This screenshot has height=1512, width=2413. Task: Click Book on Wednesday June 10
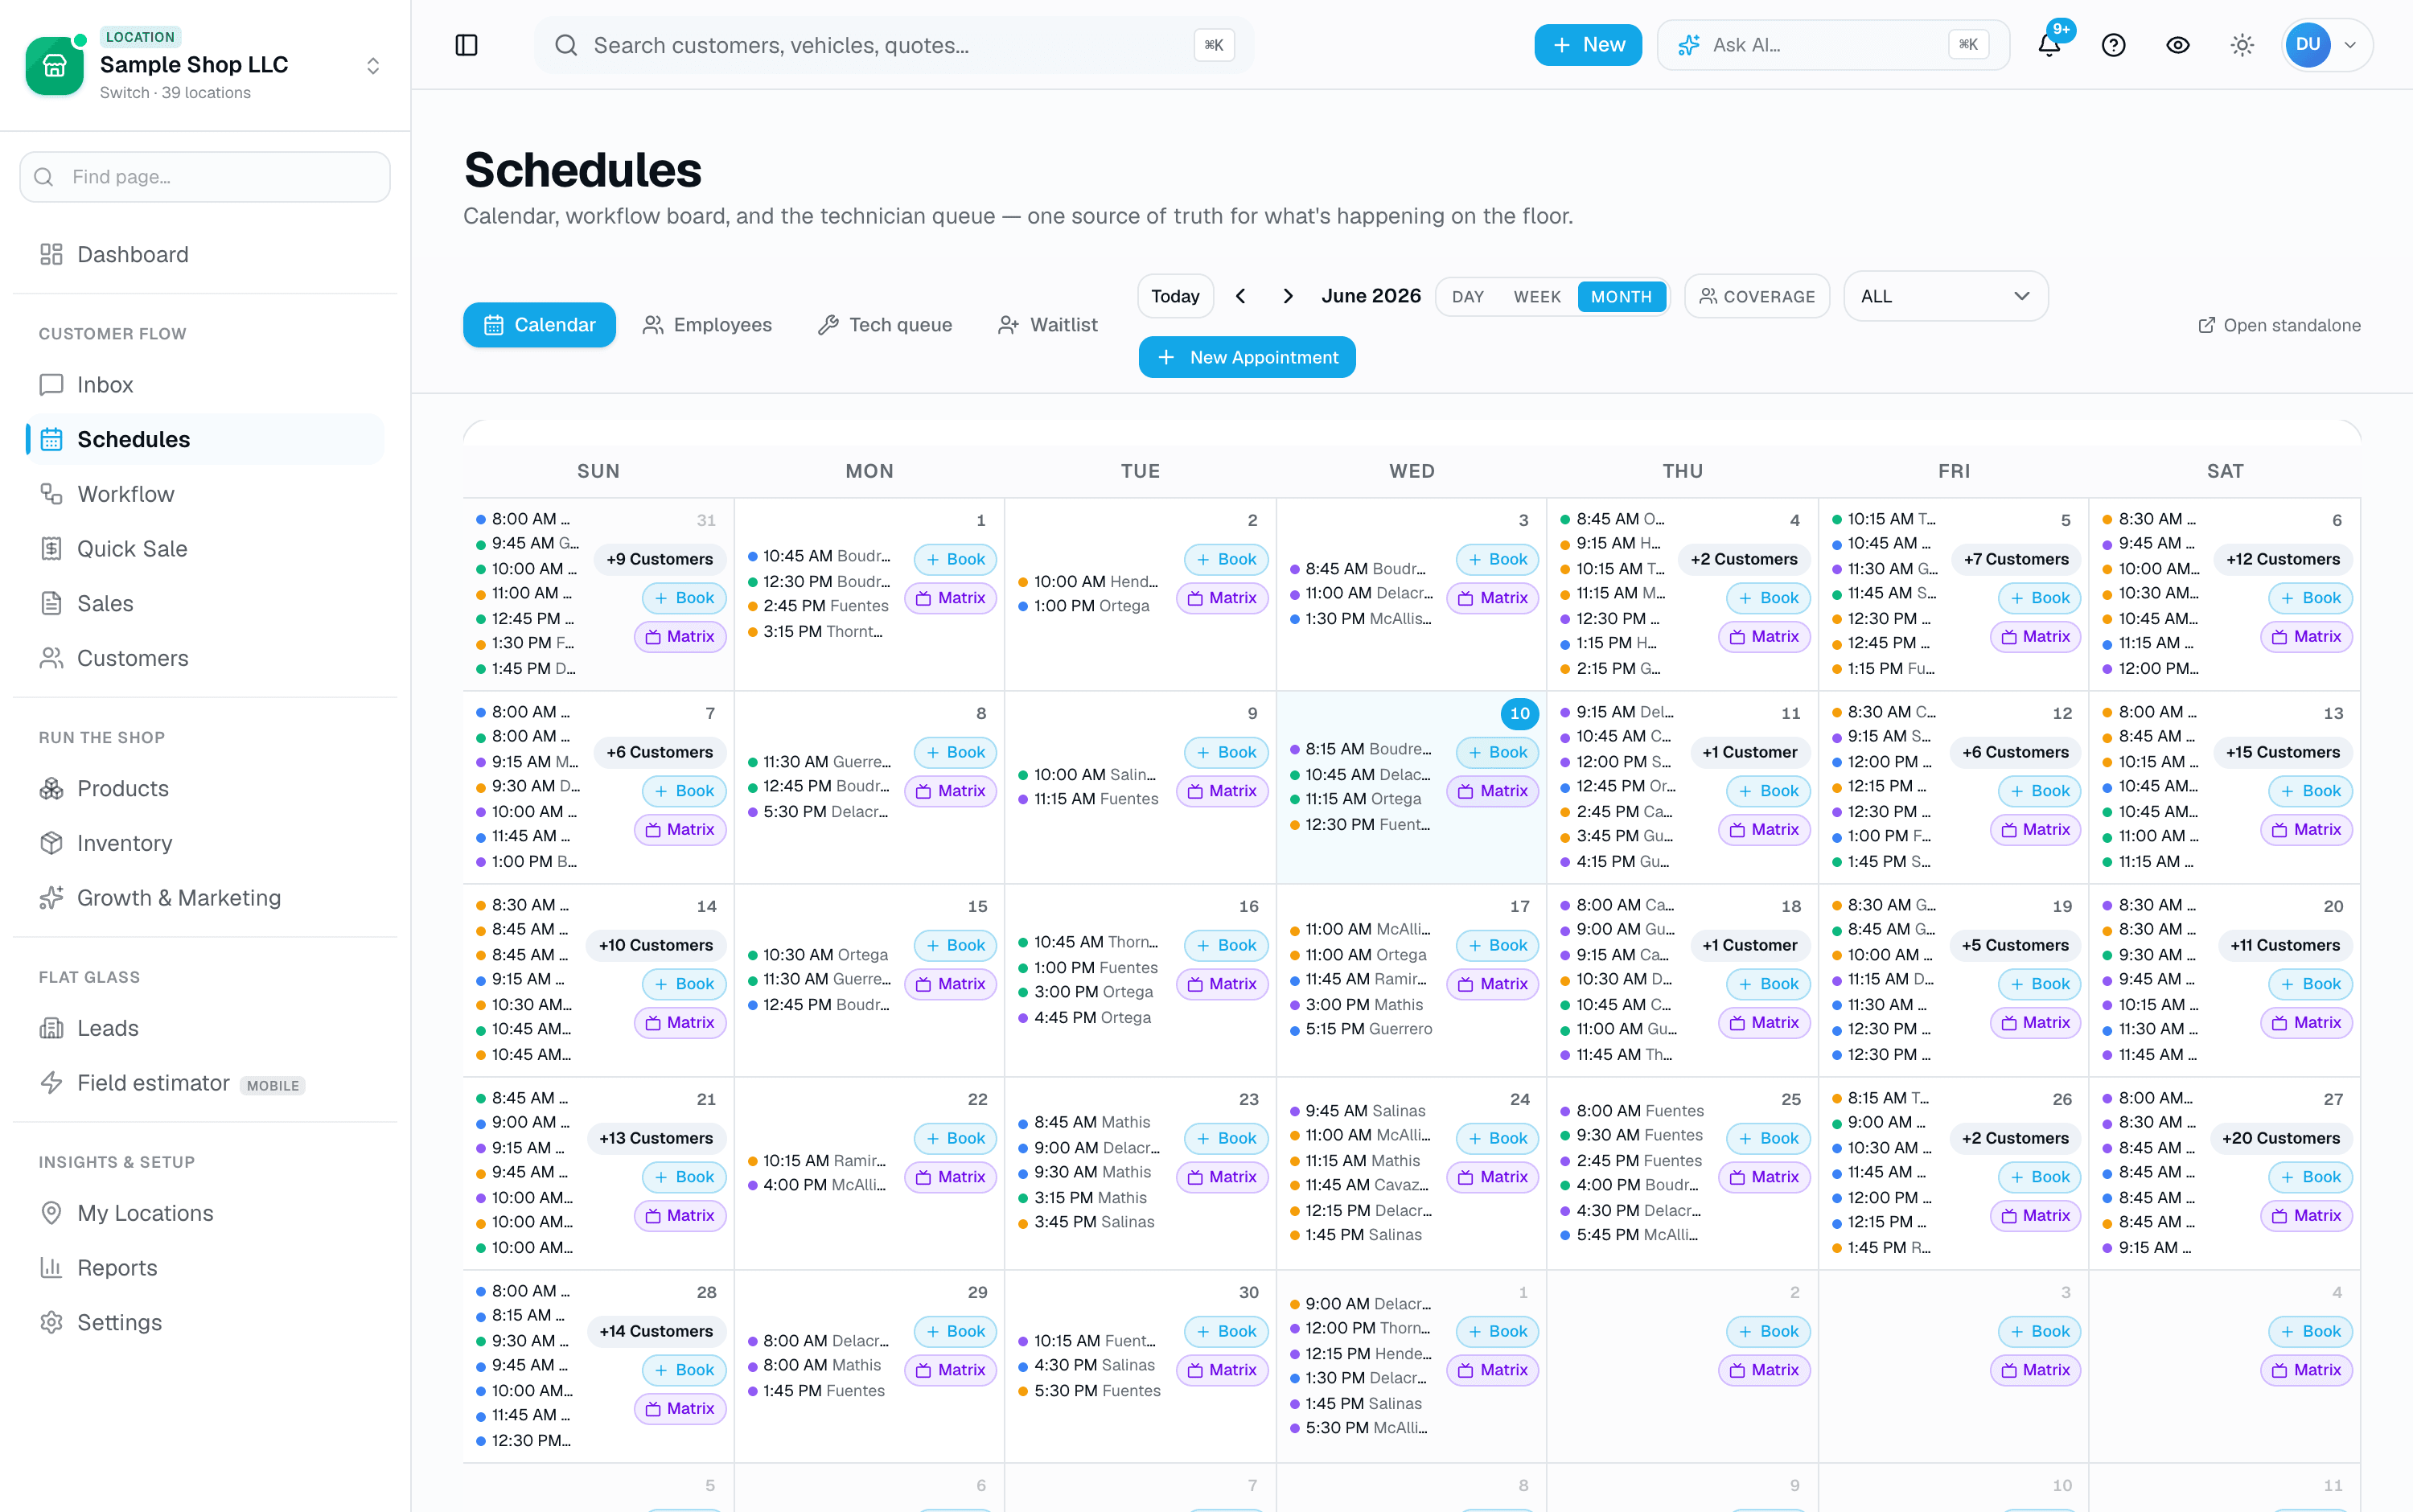[x=1497, y=752]
